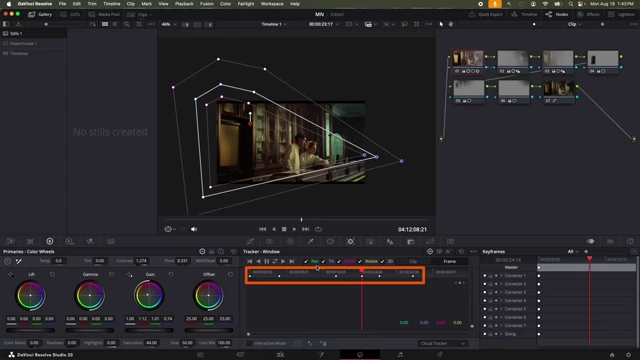Expand the Corrector 7 keyframe row
640x360 pixels.
coord(501,325)
